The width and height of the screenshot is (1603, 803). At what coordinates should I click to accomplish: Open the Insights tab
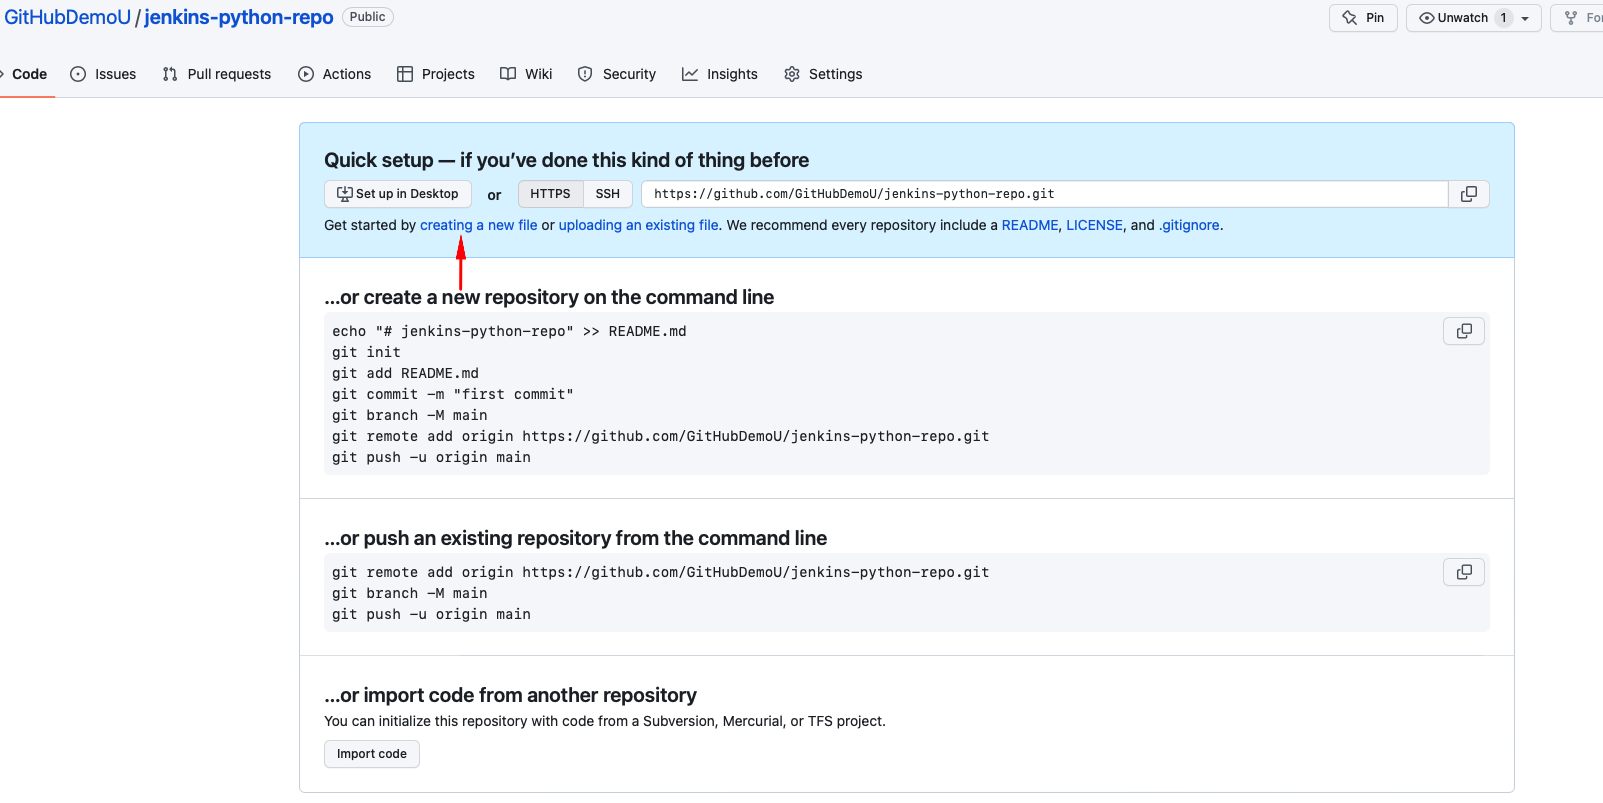point(720,74)
